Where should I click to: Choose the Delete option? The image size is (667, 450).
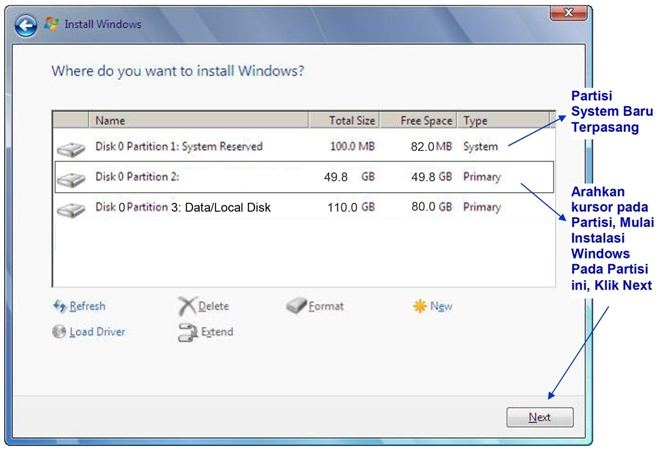[214, 306]
